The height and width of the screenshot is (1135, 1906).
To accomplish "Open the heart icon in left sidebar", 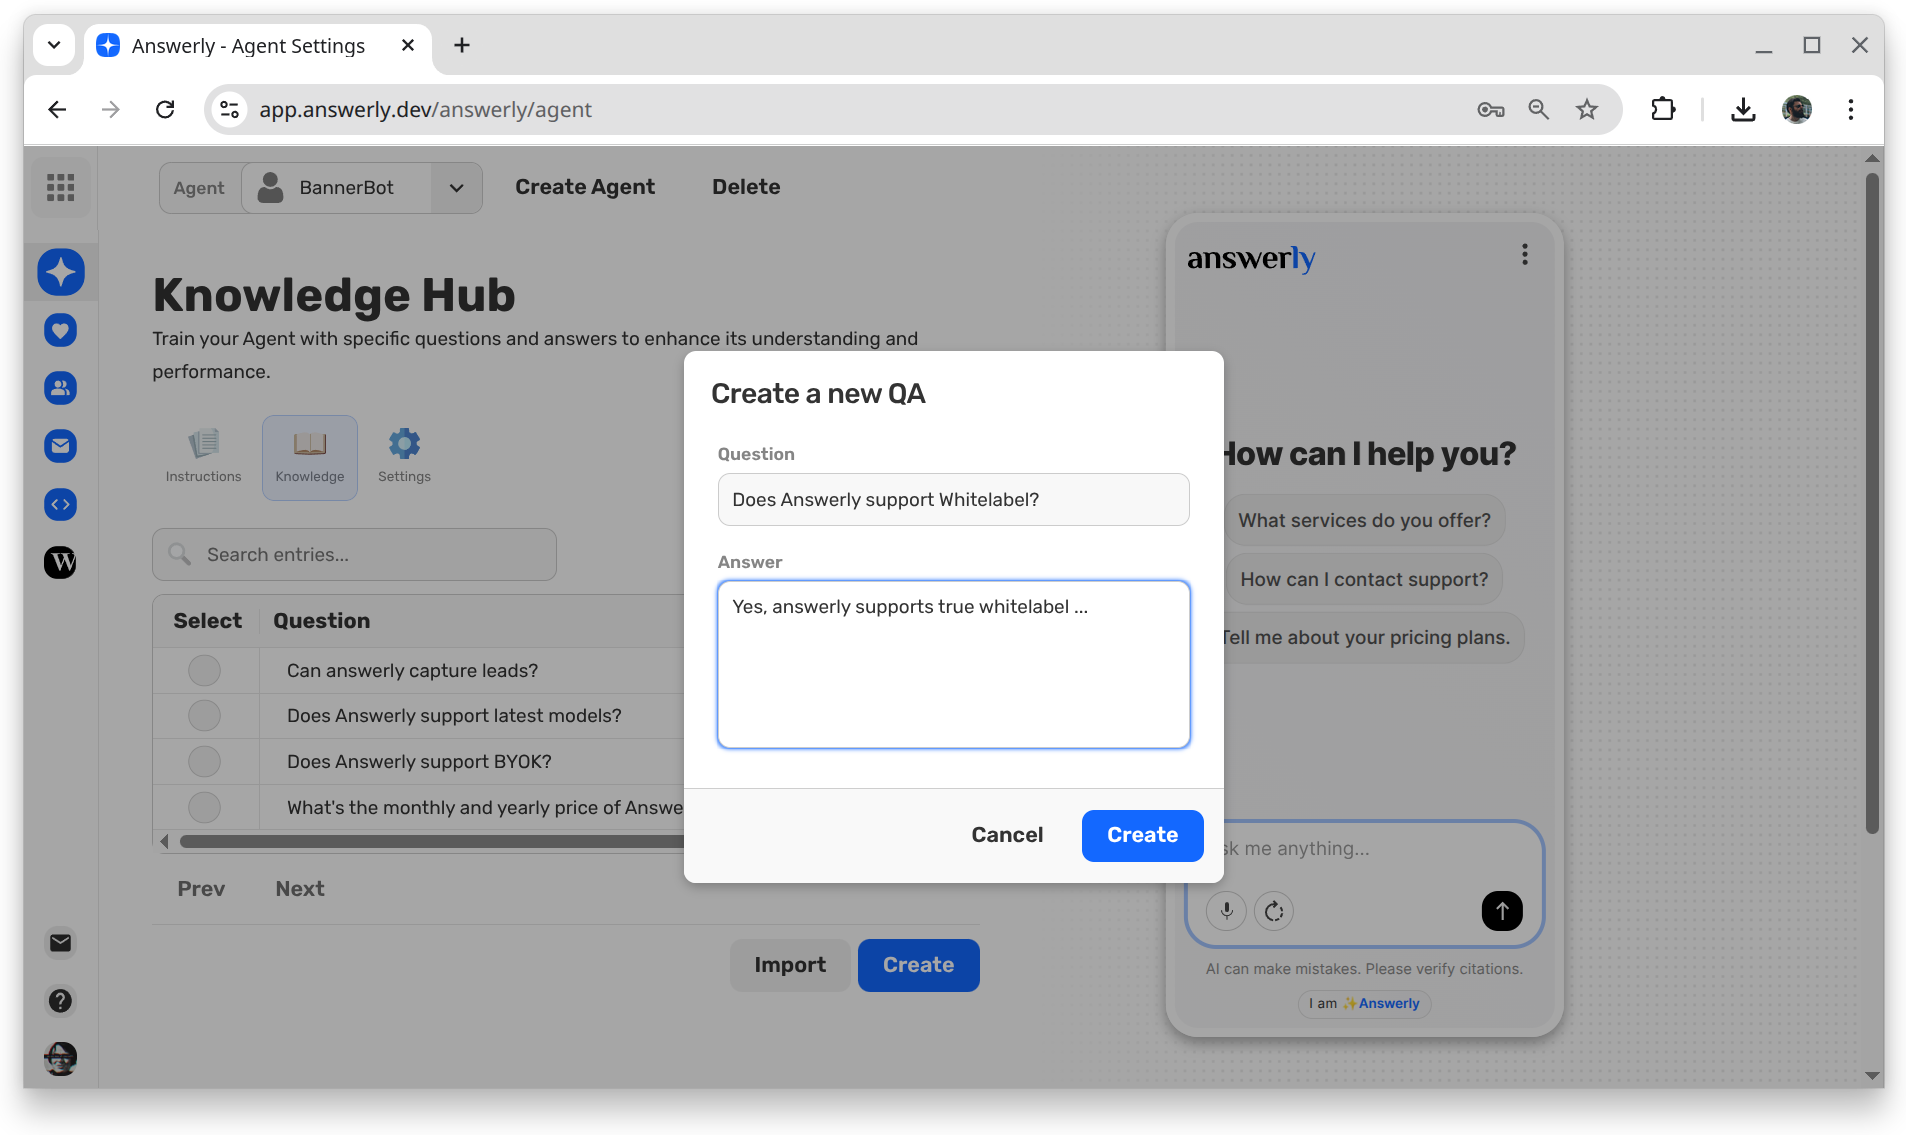I will click(60, 330).
